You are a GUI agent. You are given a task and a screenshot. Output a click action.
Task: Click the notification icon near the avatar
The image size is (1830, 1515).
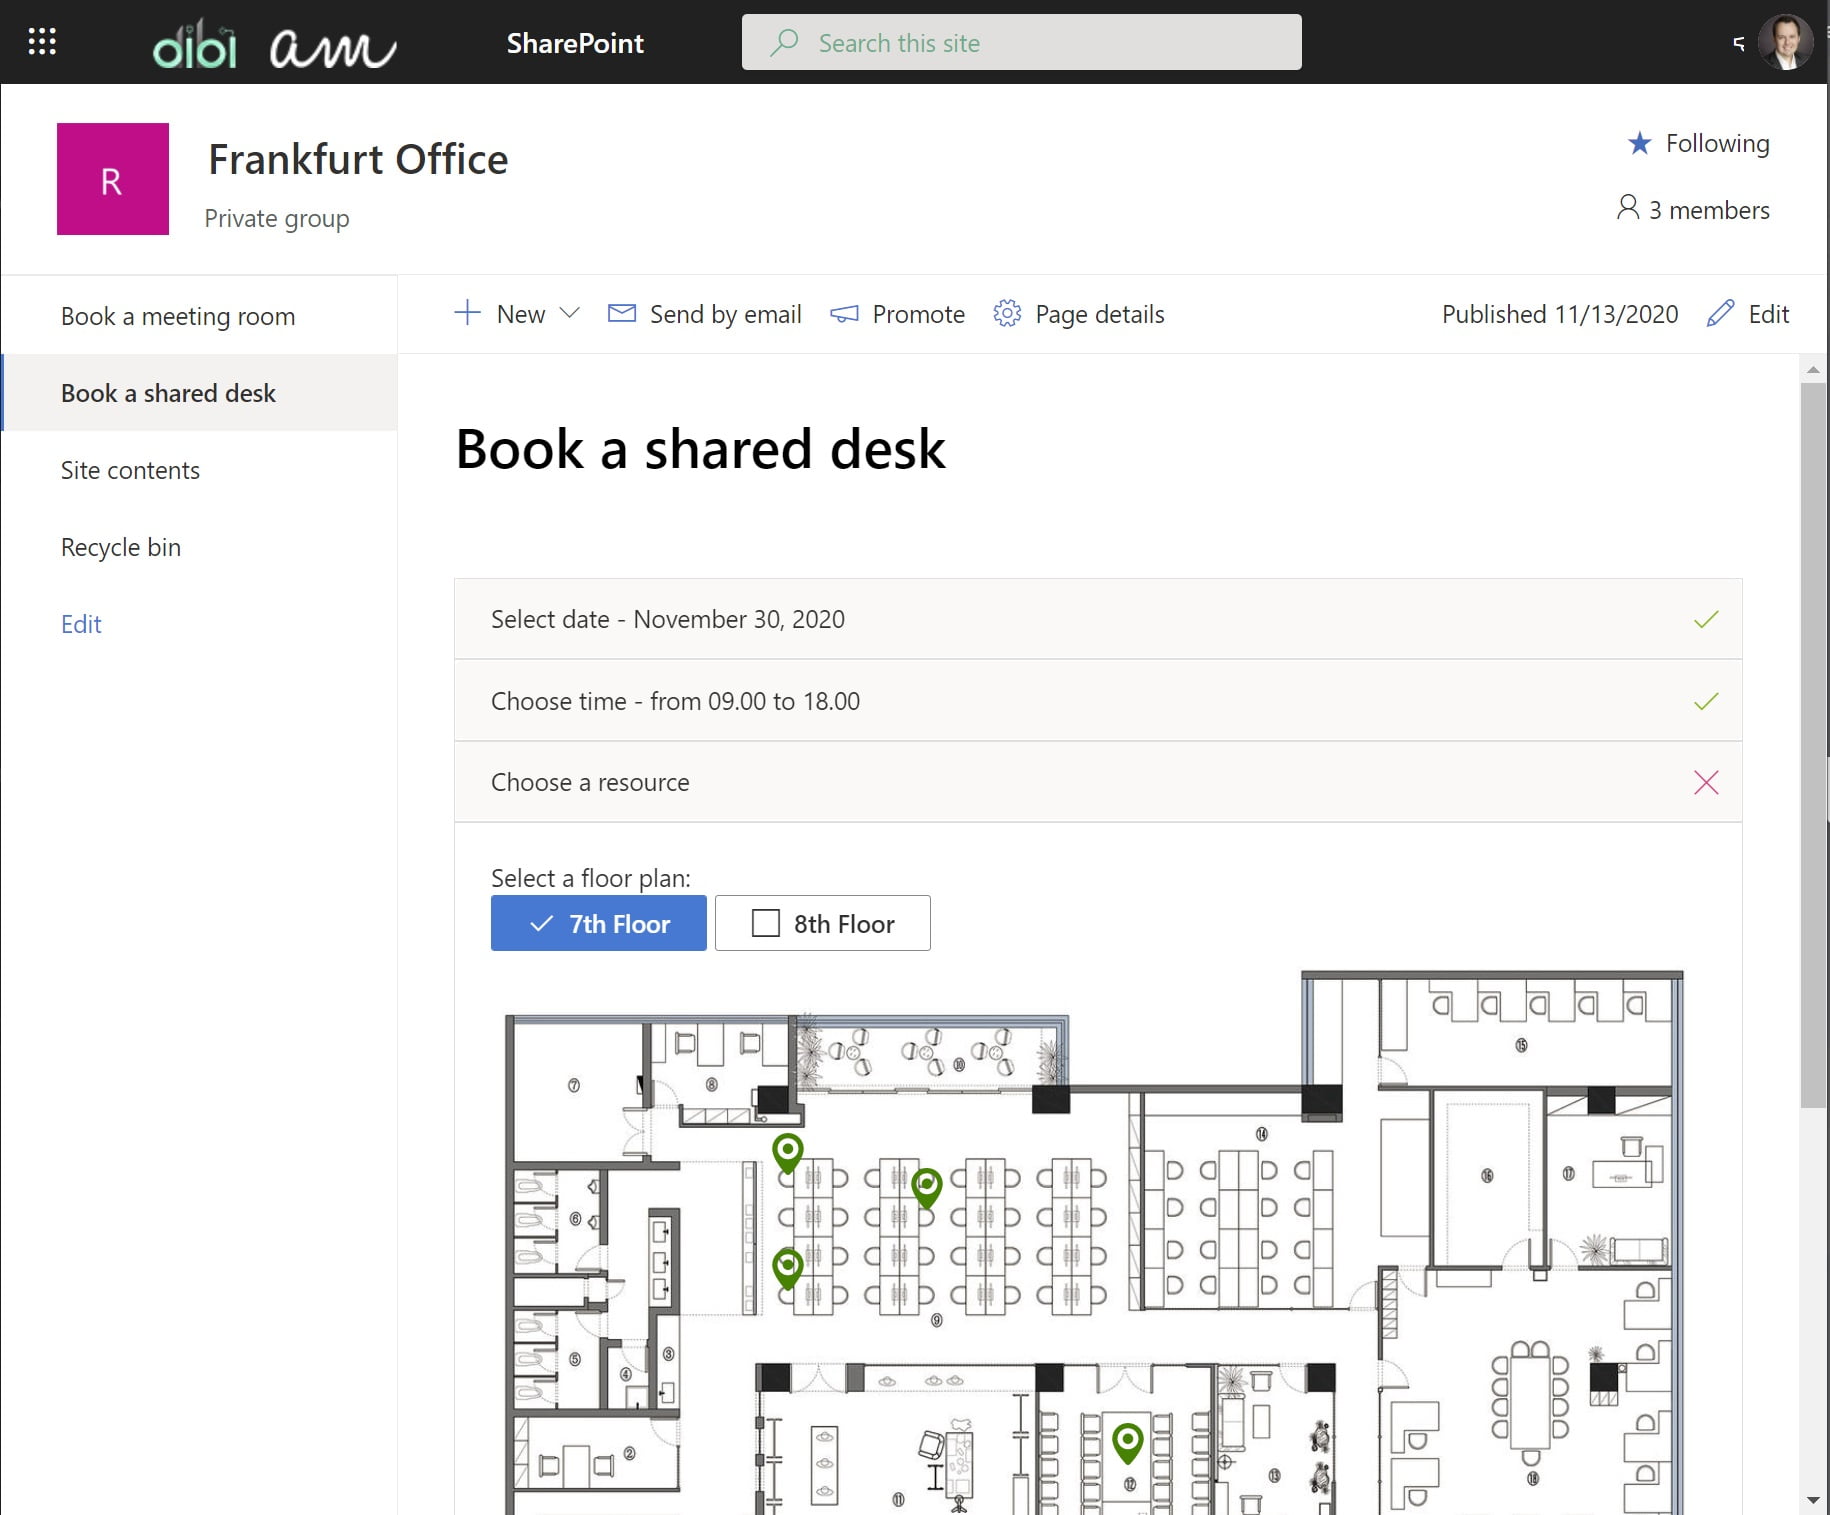pyautogui.click(x=1737, y=42)
